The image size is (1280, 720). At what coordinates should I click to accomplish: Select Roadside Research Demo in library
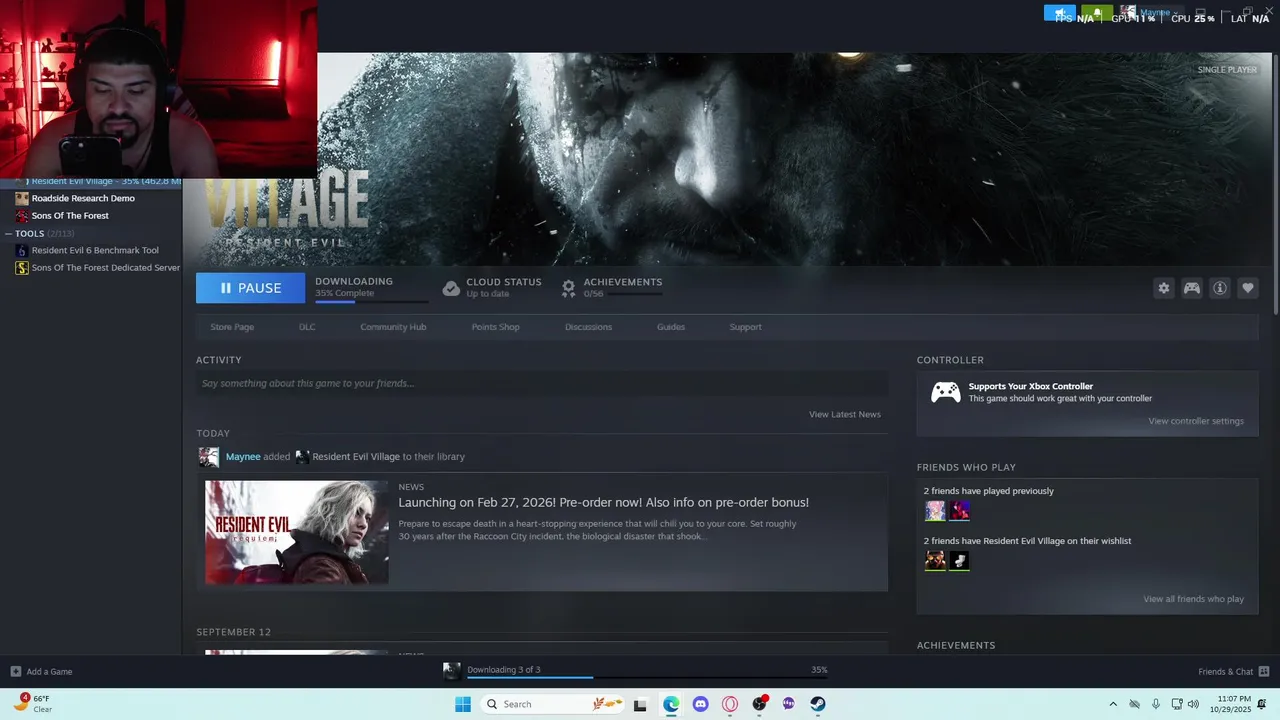83,198
